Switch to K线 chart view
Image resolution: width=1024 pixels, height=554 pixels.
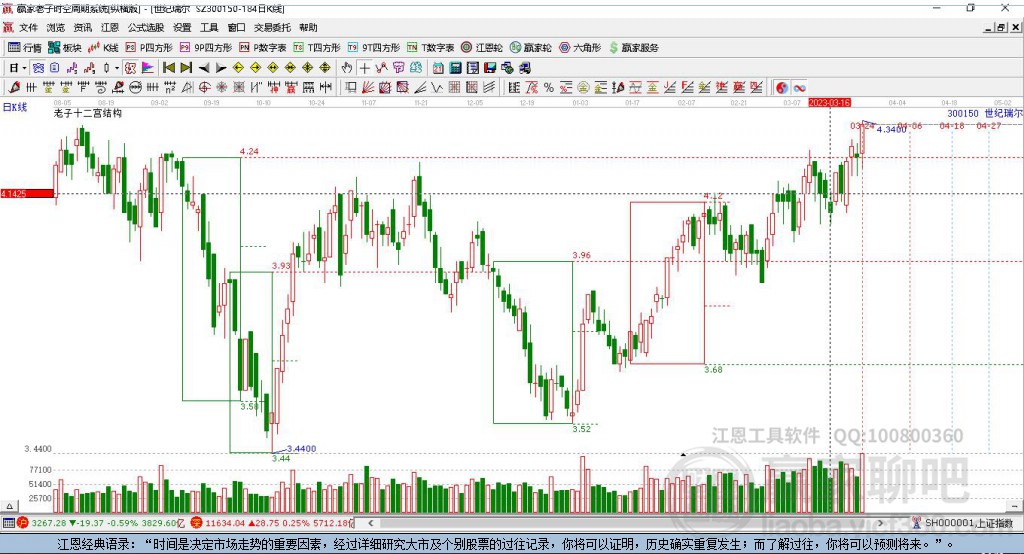(103, 48)
